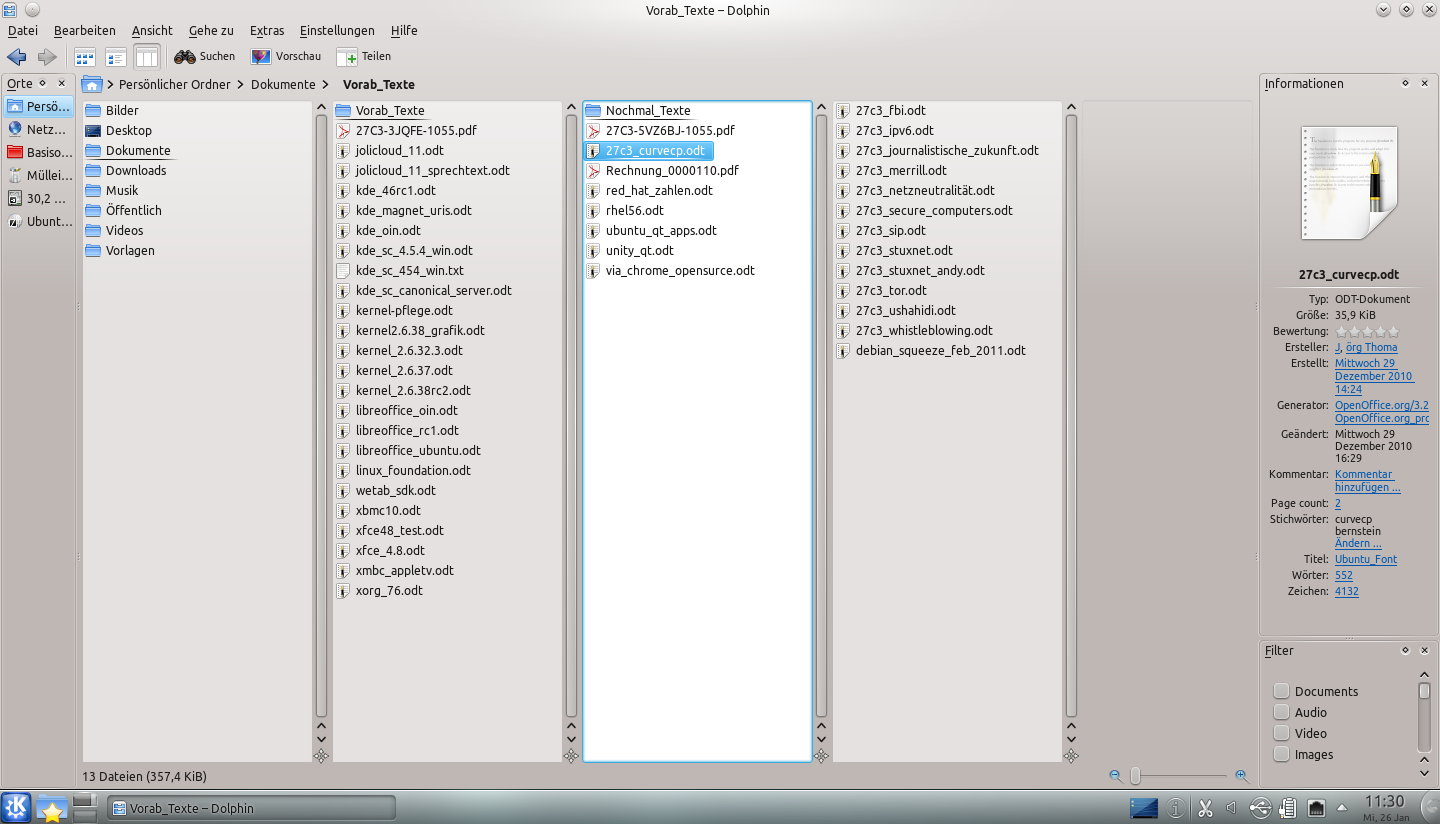1440x824 pixels.
Task: Open the Einstellungen menu
Action: (x=337, y=31)
